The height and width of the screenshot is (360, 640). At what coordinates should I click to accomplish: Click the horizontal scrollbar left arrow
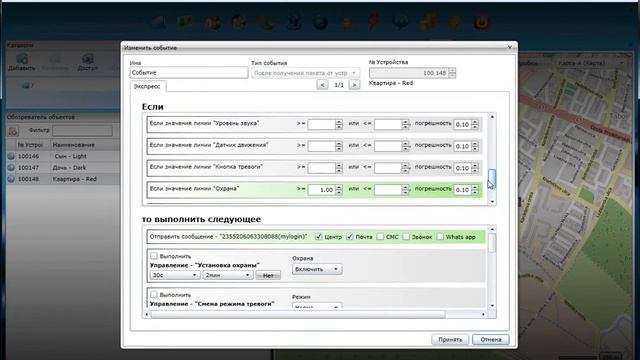[x=147, y=314]
